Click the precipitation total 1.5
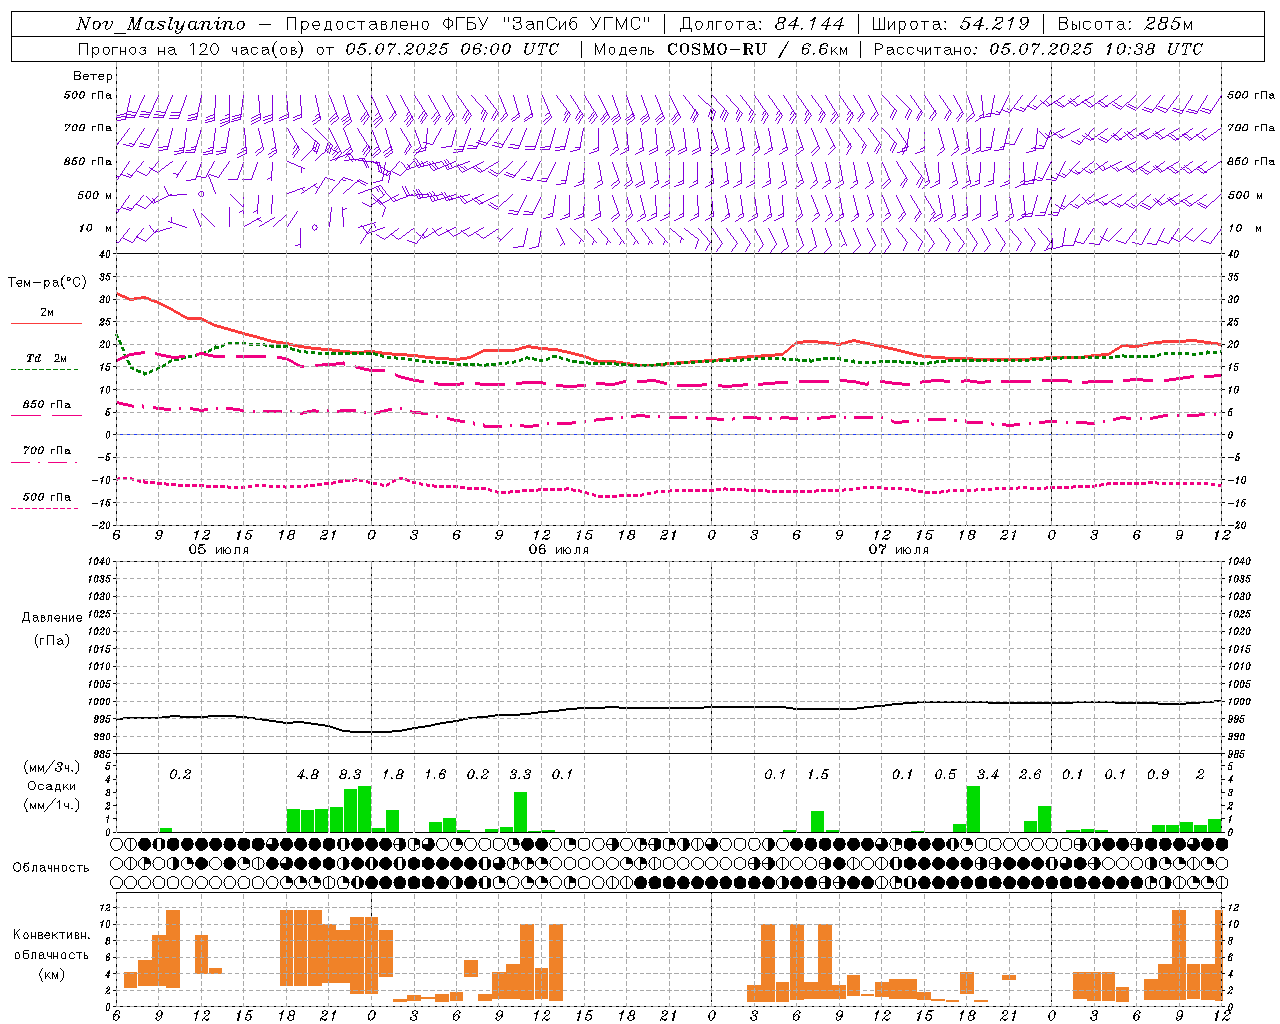Screen dimensions: 1280x1024 [818, 774]
